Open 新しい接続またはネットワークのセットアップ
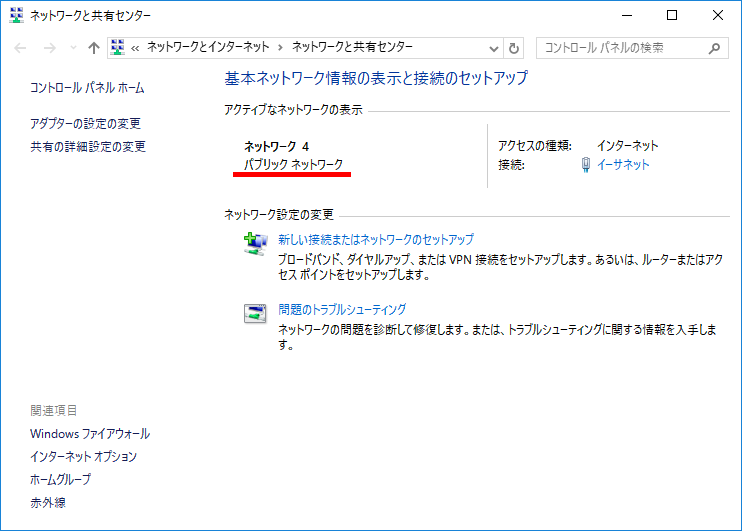The height and width of the screenshot is (531, 742). click(x=376, y=239)
